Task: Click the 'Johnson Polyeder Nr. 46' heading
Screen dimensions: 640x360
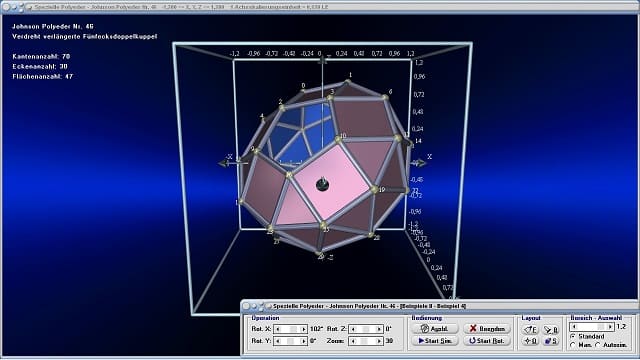Action: point(53,26)
